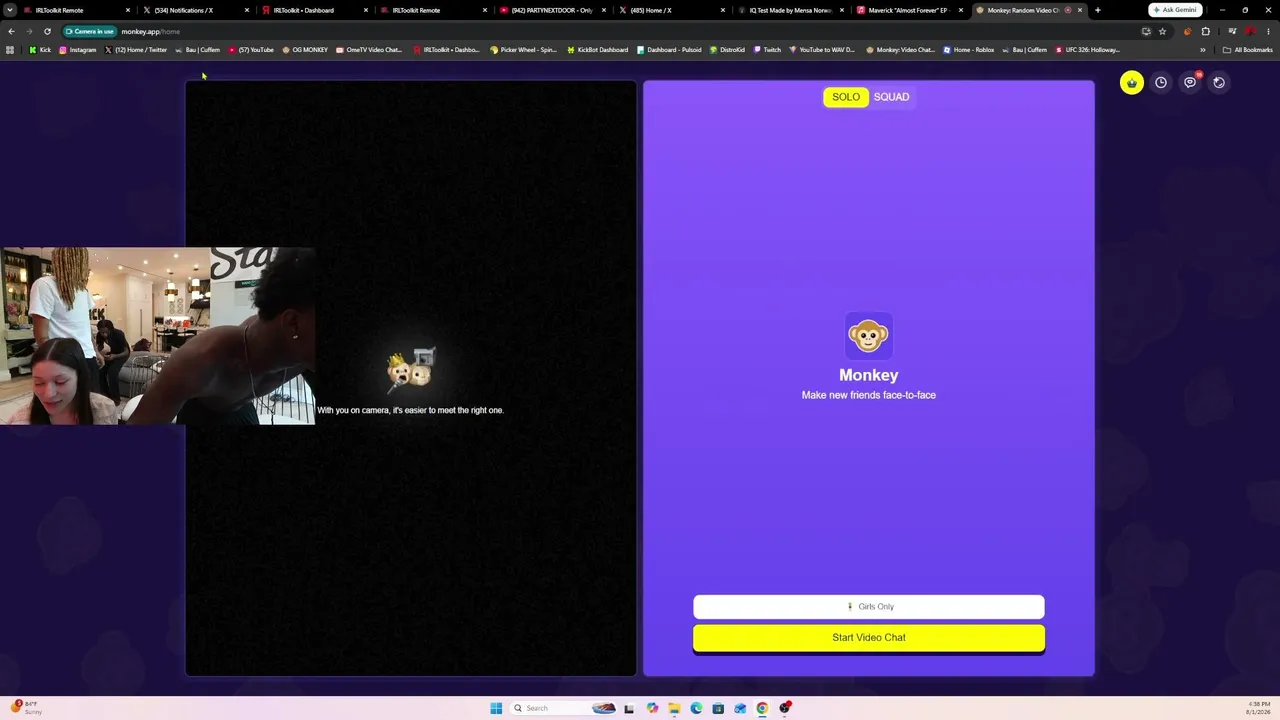Open the Home - Roblox bookmark
Image resolution: width=1280 pixels, height=720 pixels.
tap(969, 50)
